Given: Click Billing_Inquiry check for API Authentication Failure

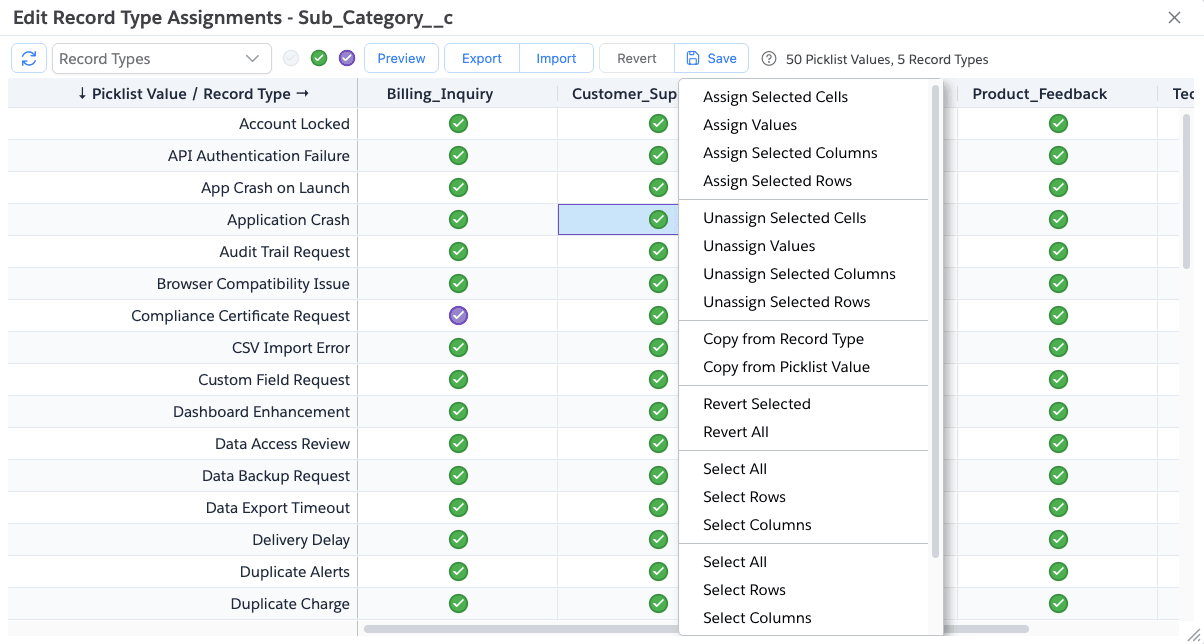Looking at the screenshot, I should tap(458, 156).
